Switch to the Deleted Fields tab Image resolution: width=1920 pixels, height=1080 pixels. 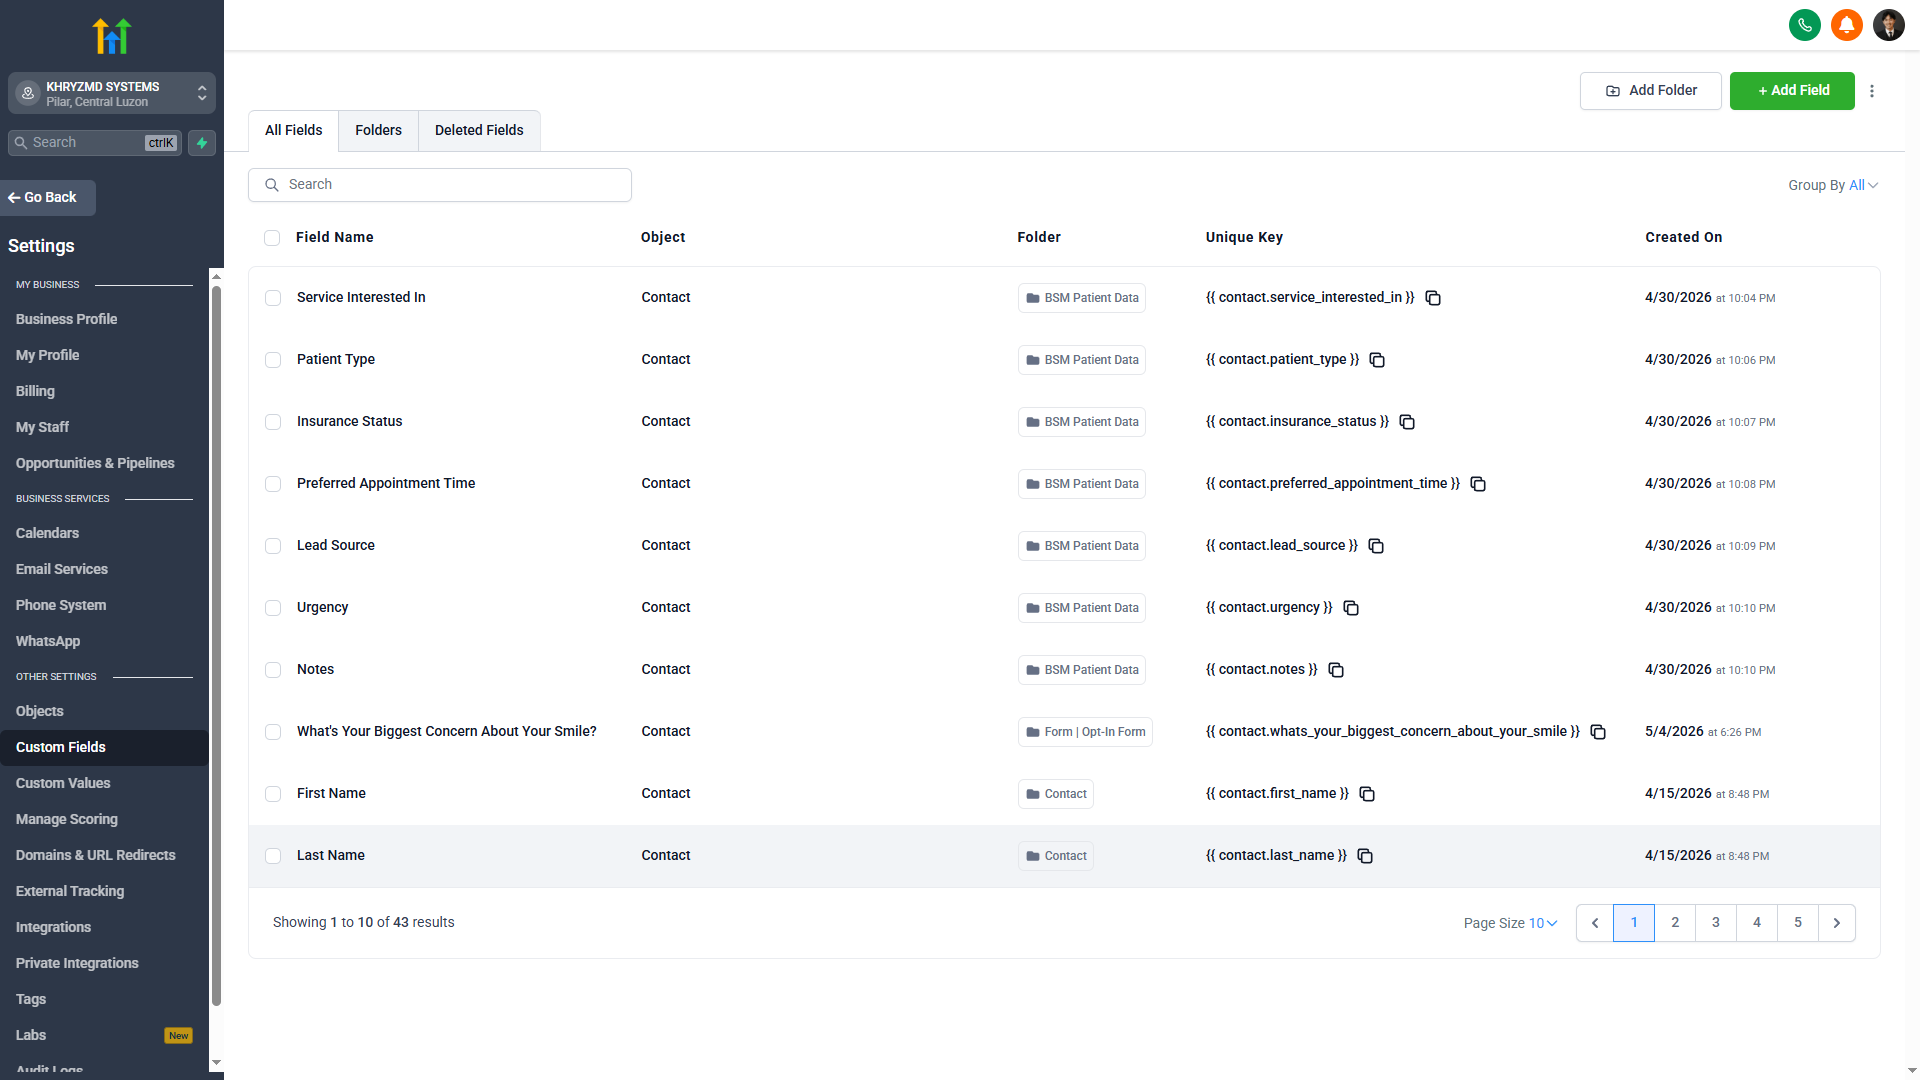479,131
